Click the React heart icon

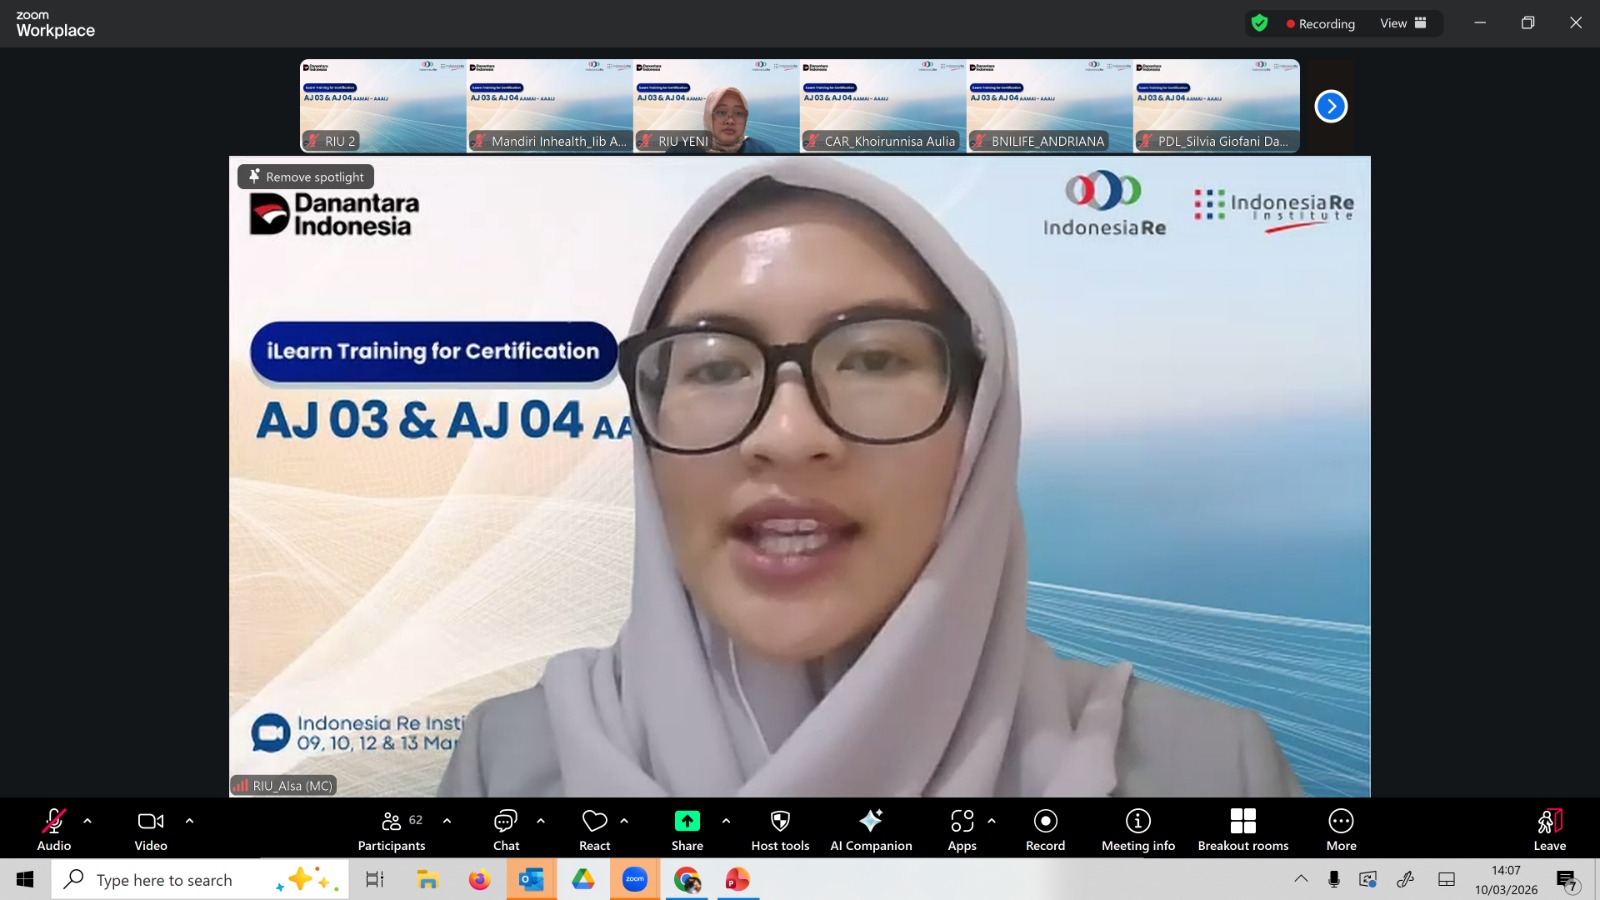pyautogui.click(x=595, y=830)
